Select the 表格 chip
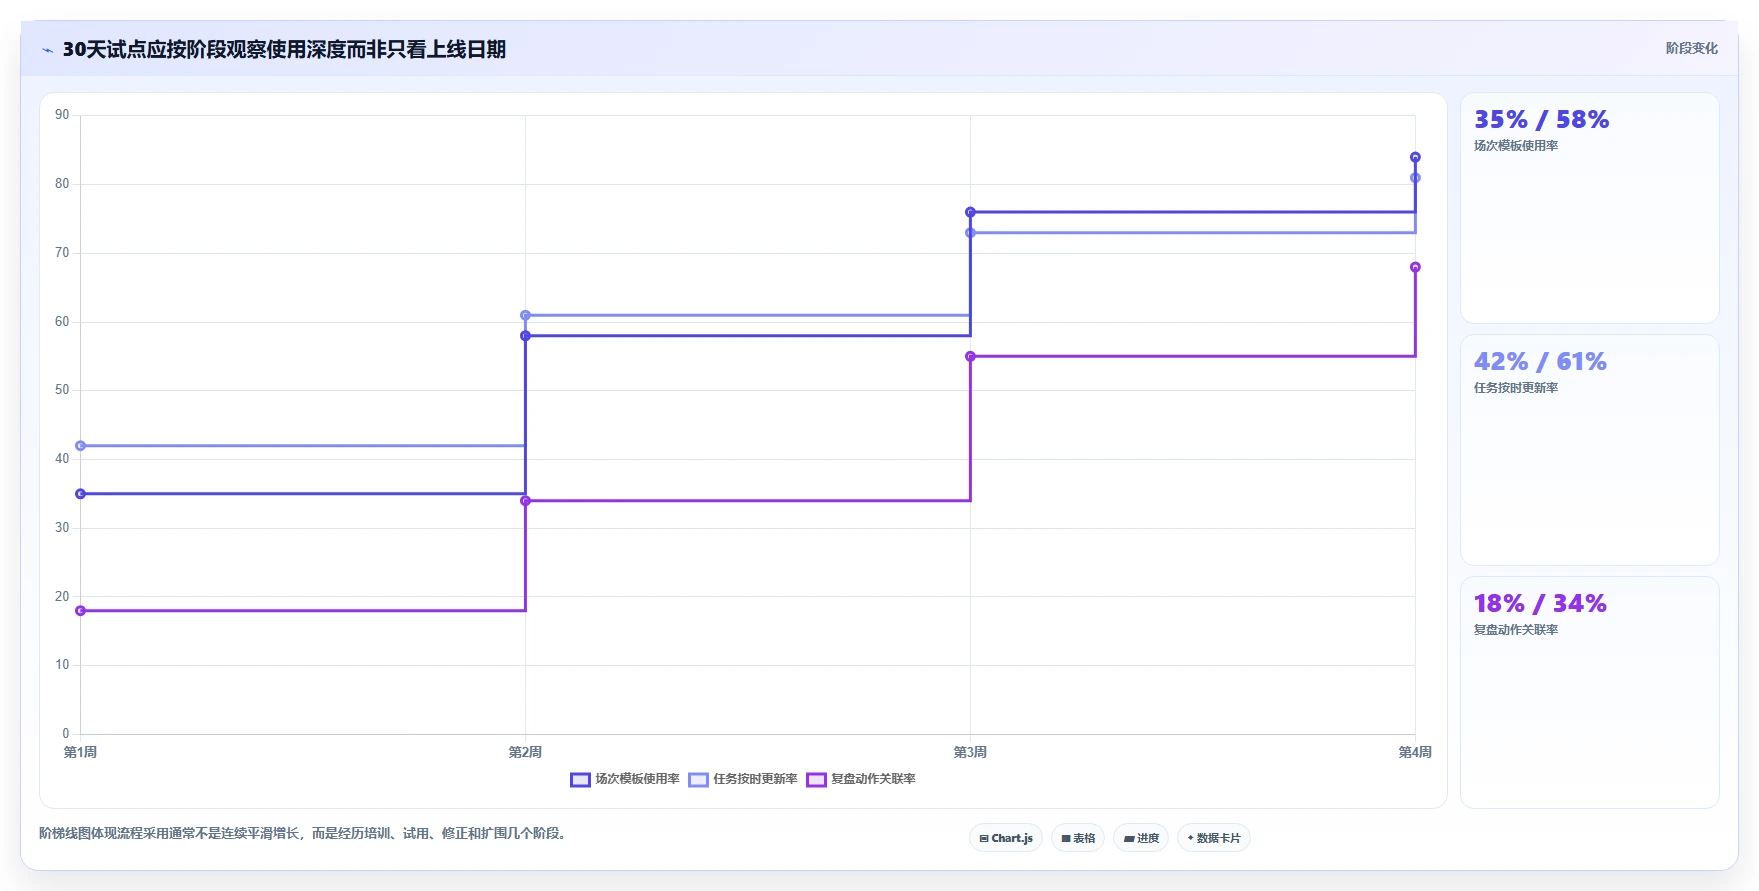This screenshot has height=891, width=1759. point(1077,838)
